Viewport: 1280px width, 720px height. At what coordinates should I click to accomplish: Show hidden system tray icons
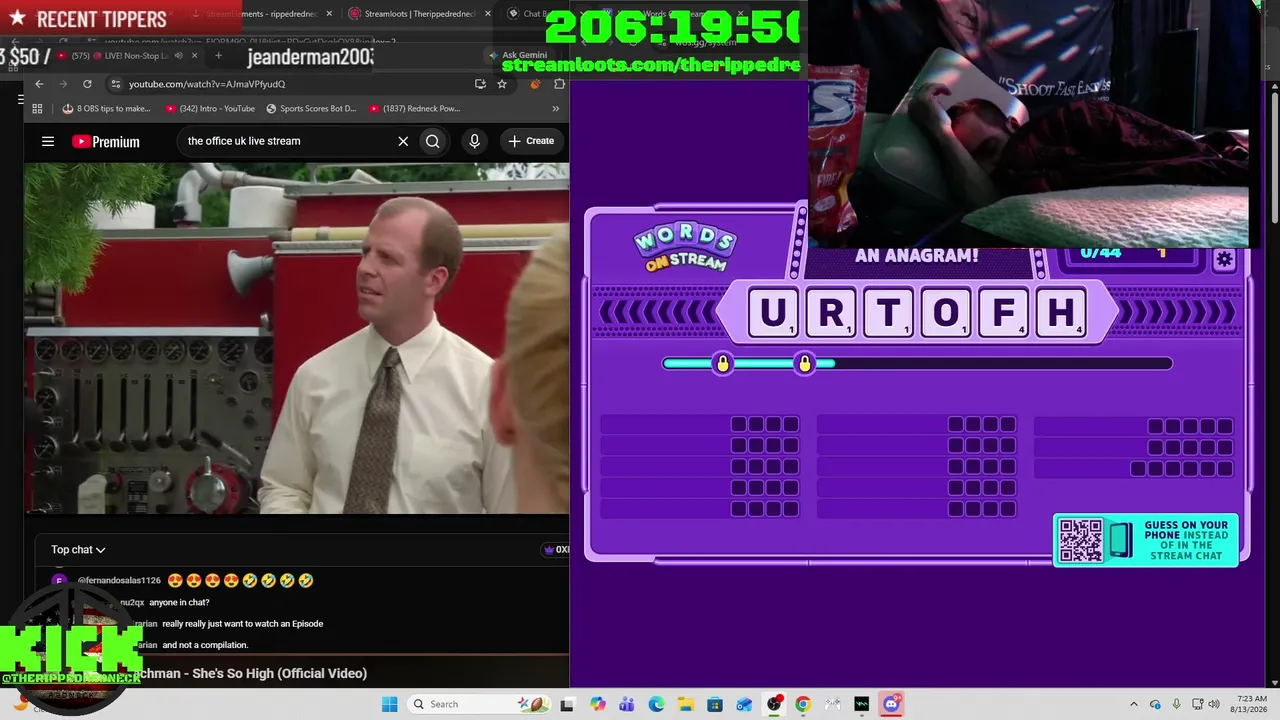tap(1133, 704)
